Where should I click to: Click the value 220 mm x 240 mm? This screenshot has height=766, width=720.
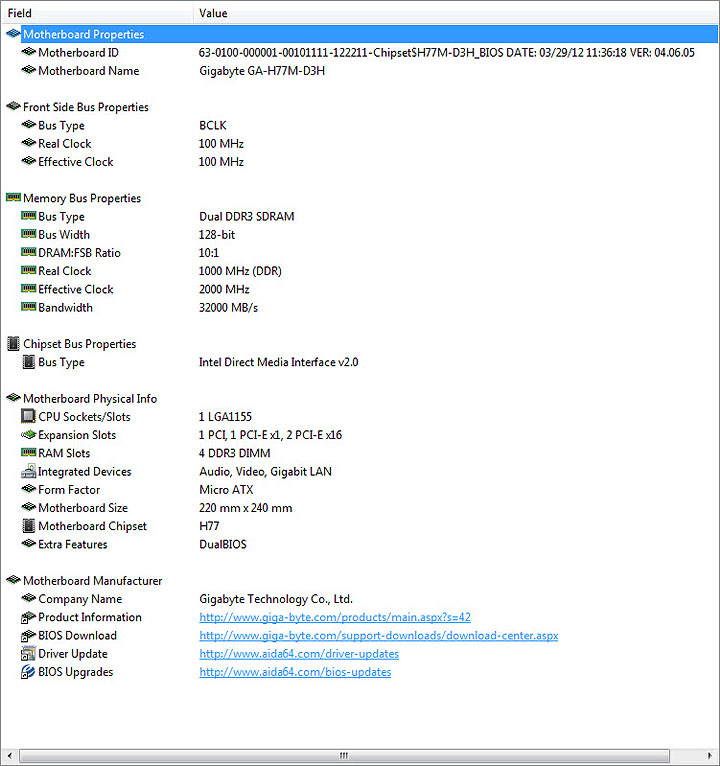pos(245,508)
